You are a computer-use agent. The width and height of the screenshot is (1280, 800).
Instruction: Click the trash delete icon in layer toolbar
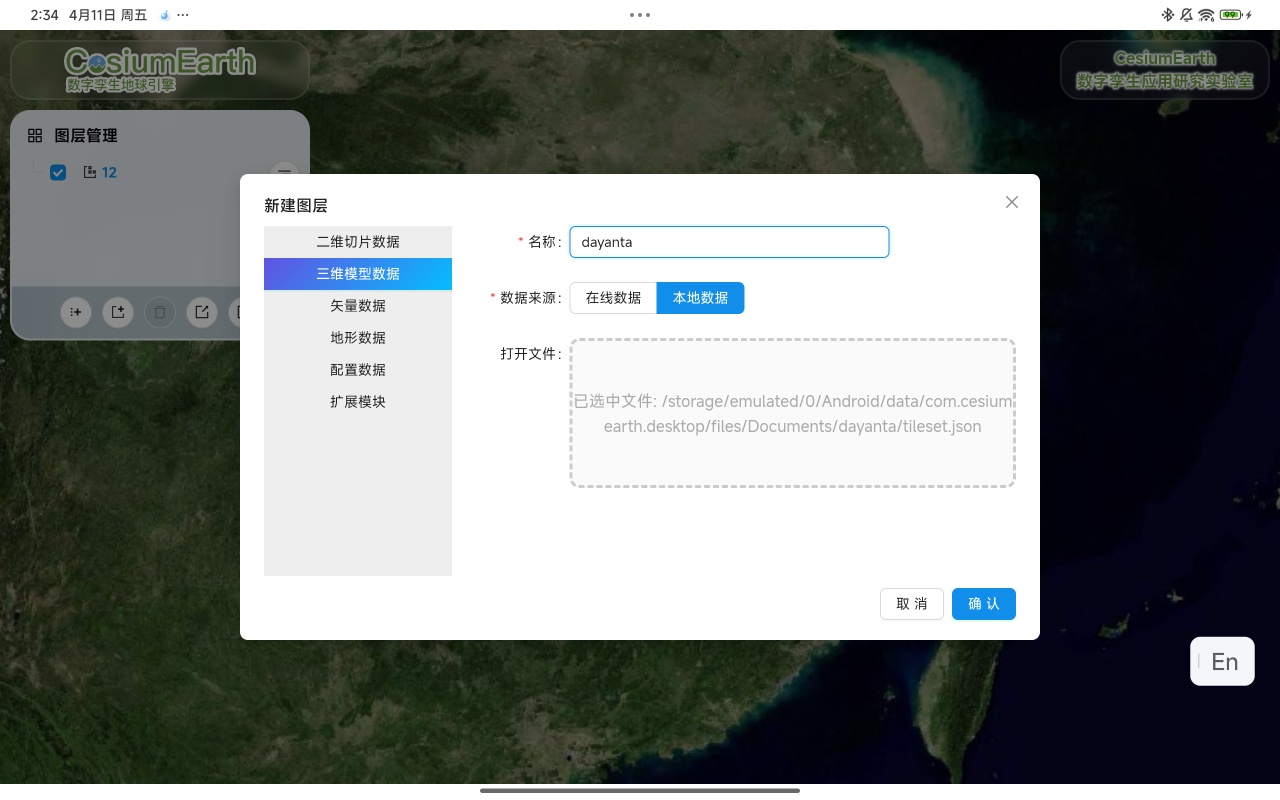coord(160,312)
